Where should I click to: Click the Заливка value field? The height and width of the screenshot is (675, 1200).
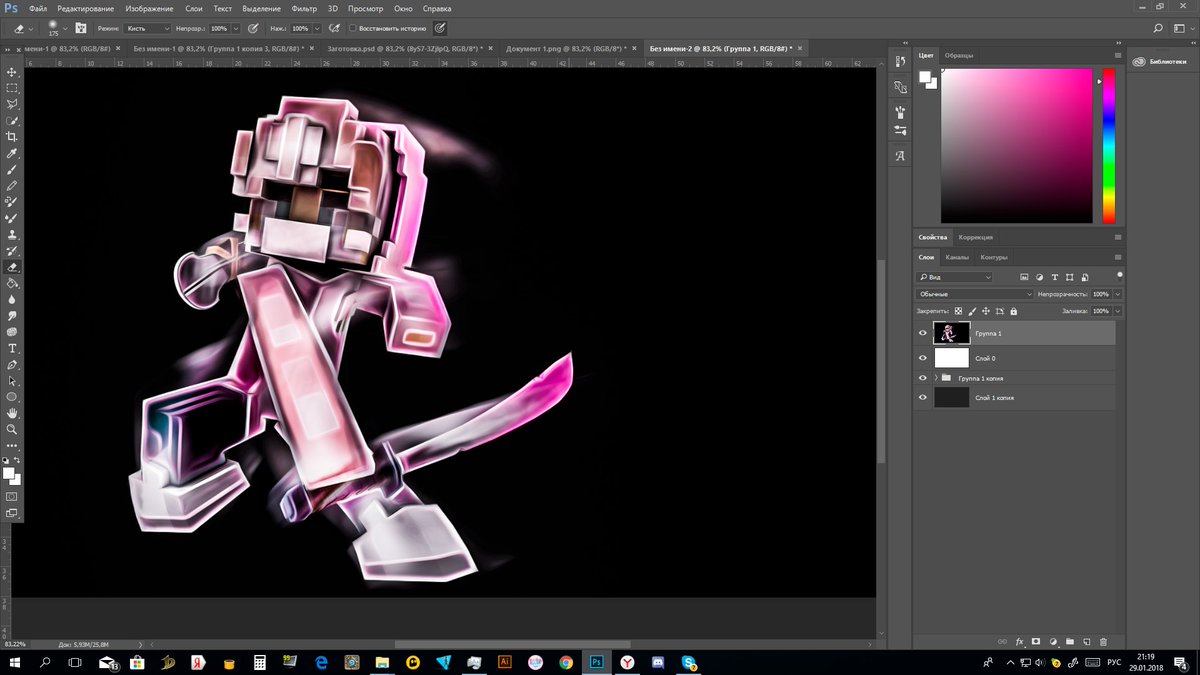tap(1100, 311)
